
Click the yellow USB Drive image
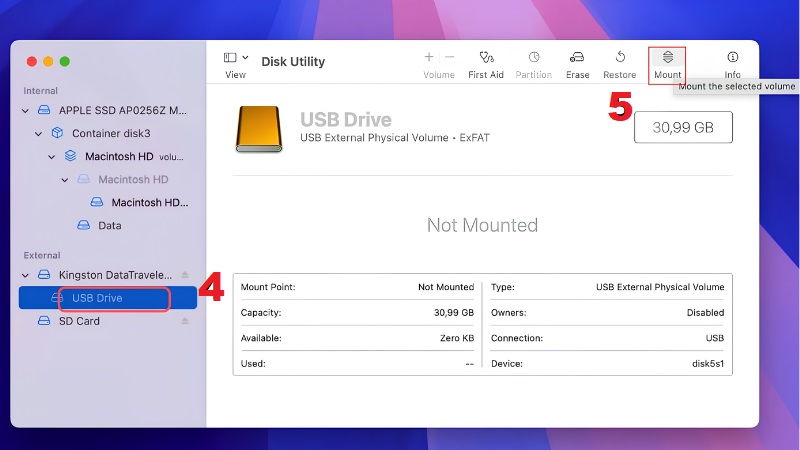point(259,129)
